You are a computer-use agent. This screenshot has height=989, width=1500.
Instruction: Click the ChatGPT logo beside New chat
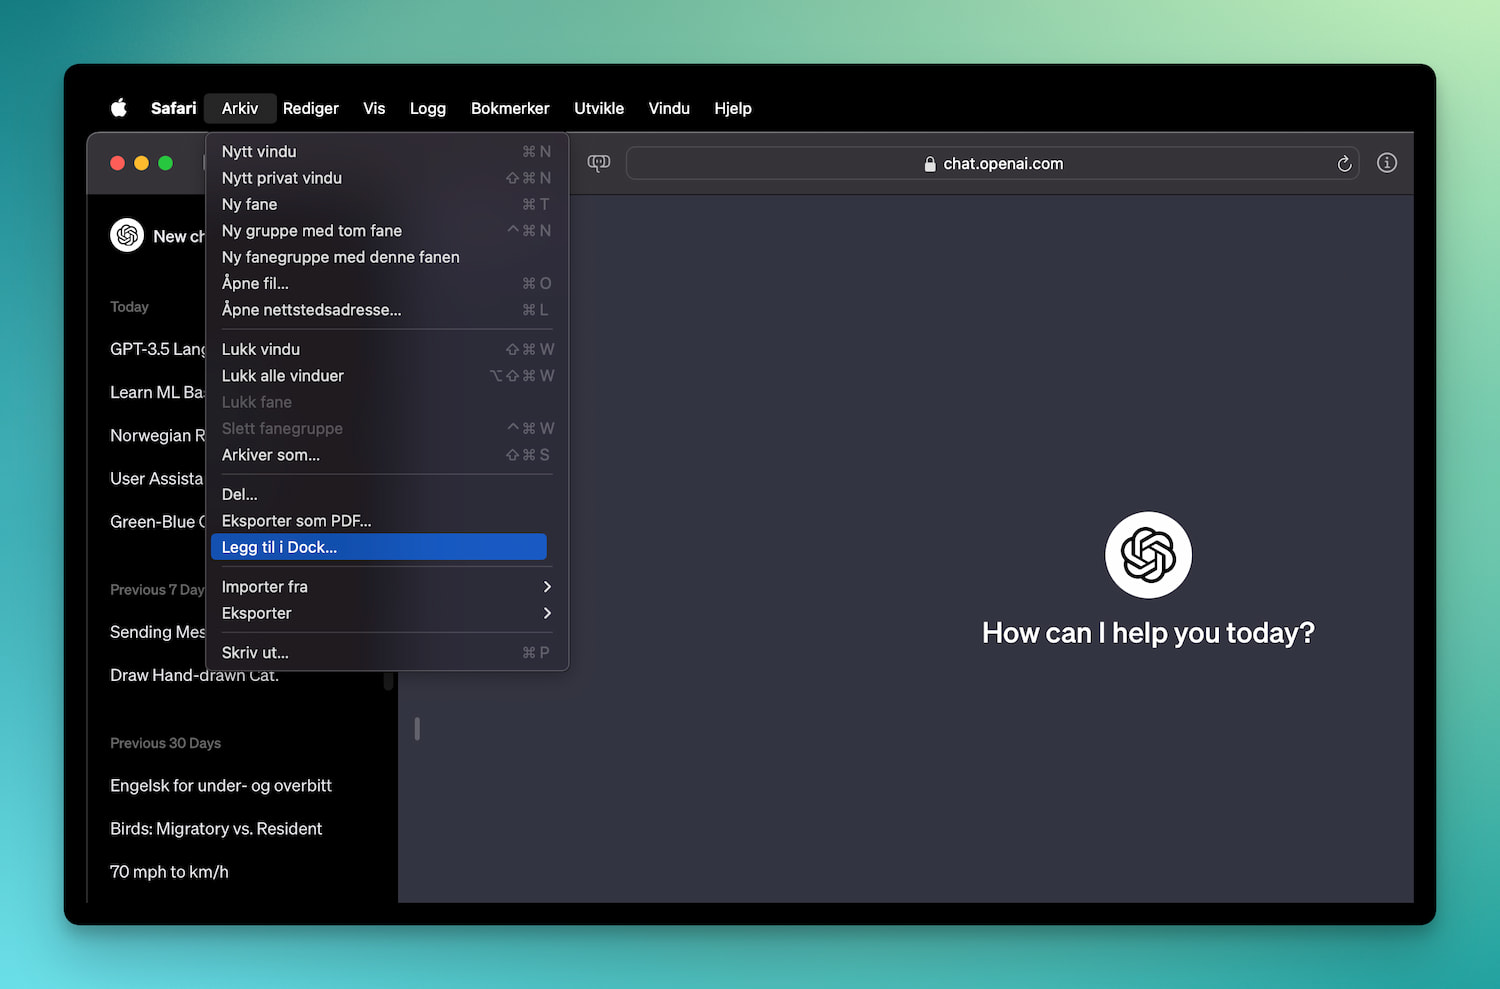(x=127, y=236)
